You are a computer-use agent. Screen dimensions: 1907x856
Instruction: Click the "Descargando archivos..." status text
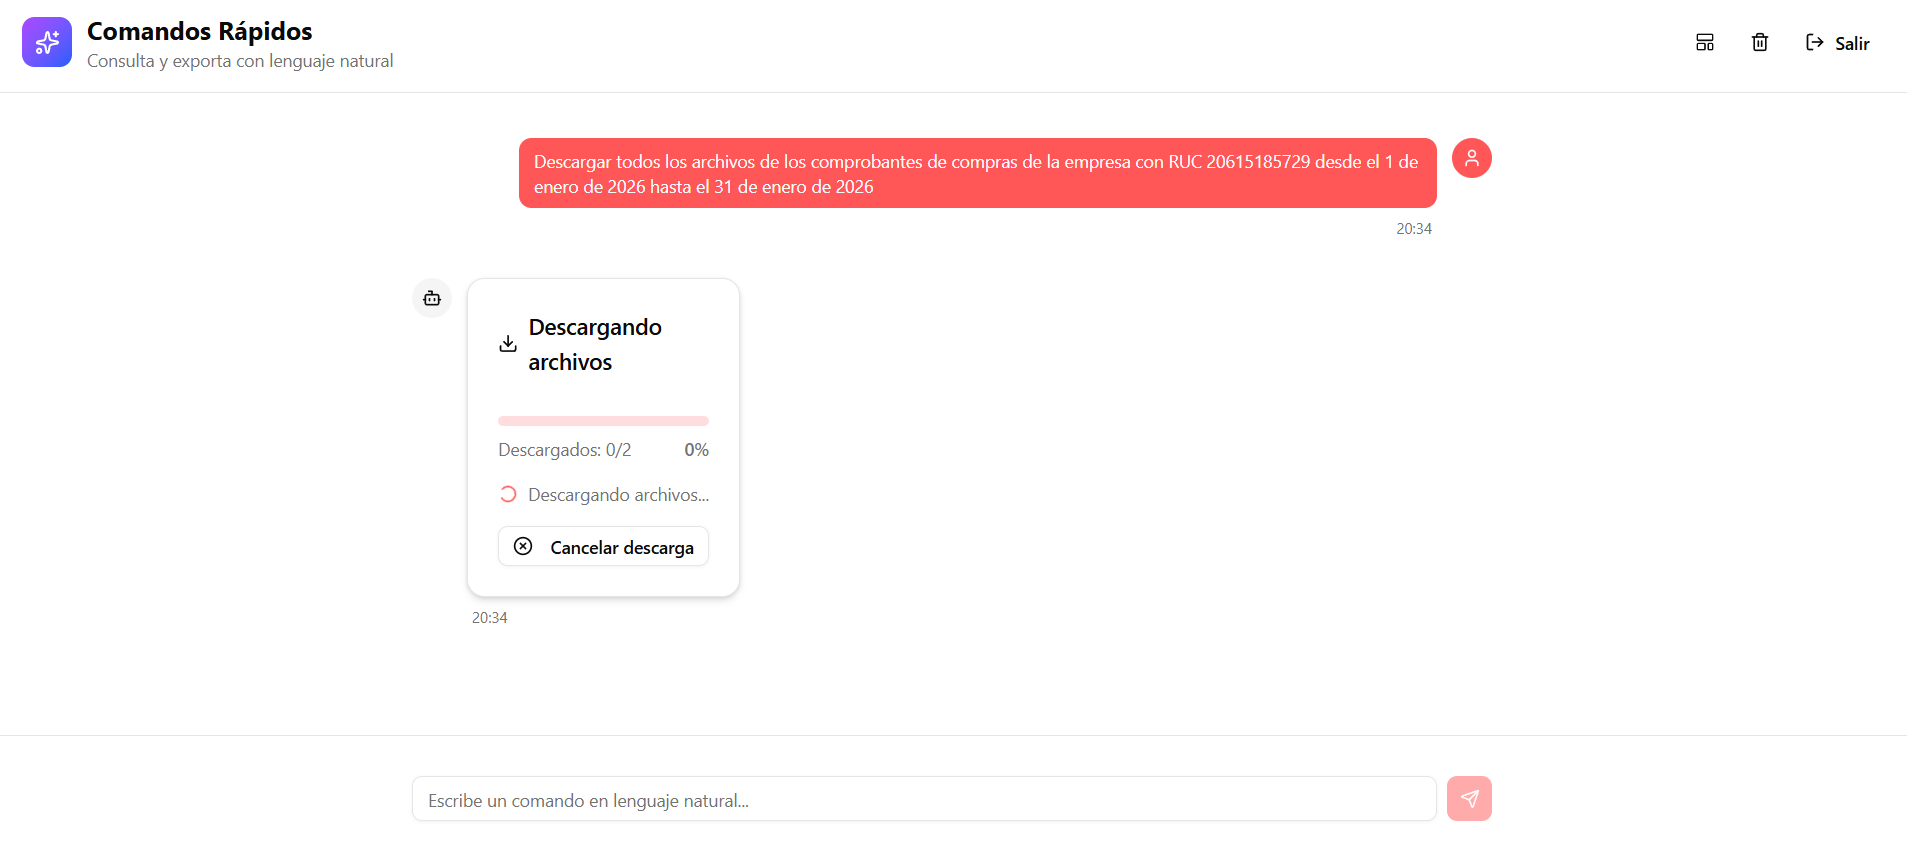618,495
